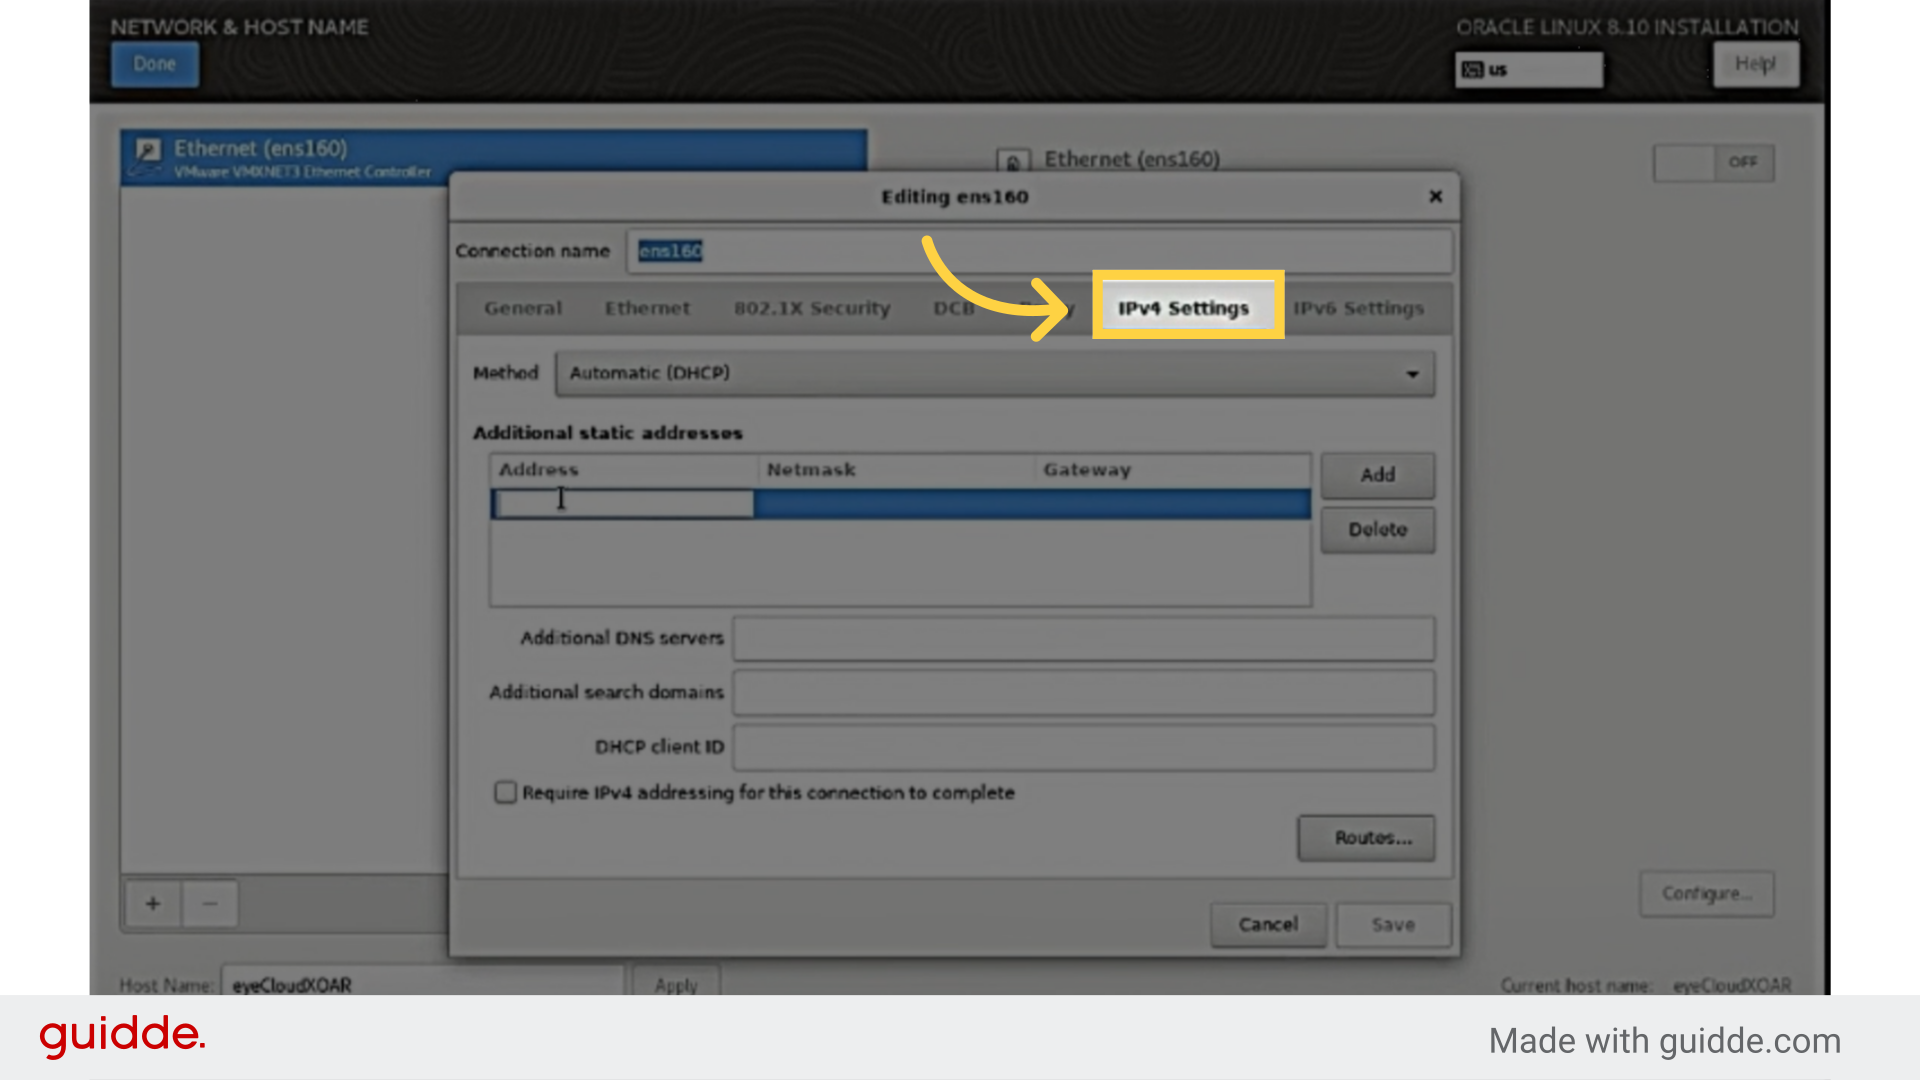This screenshot has height=1080, width=1920.
Task: Click the Additional DNS servers field
Action: pos(1083,639)
